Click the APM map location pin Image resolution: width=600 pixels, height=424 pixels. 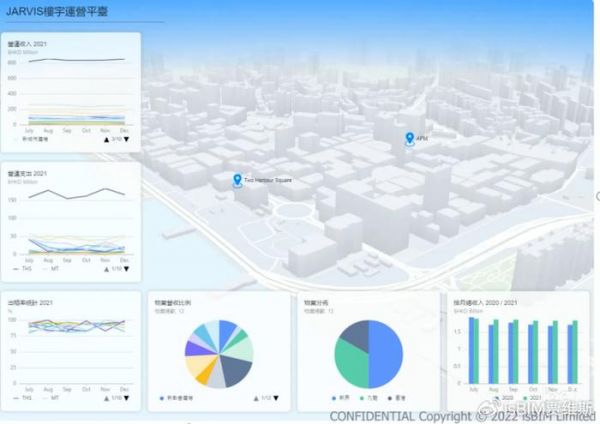(409, 138)
